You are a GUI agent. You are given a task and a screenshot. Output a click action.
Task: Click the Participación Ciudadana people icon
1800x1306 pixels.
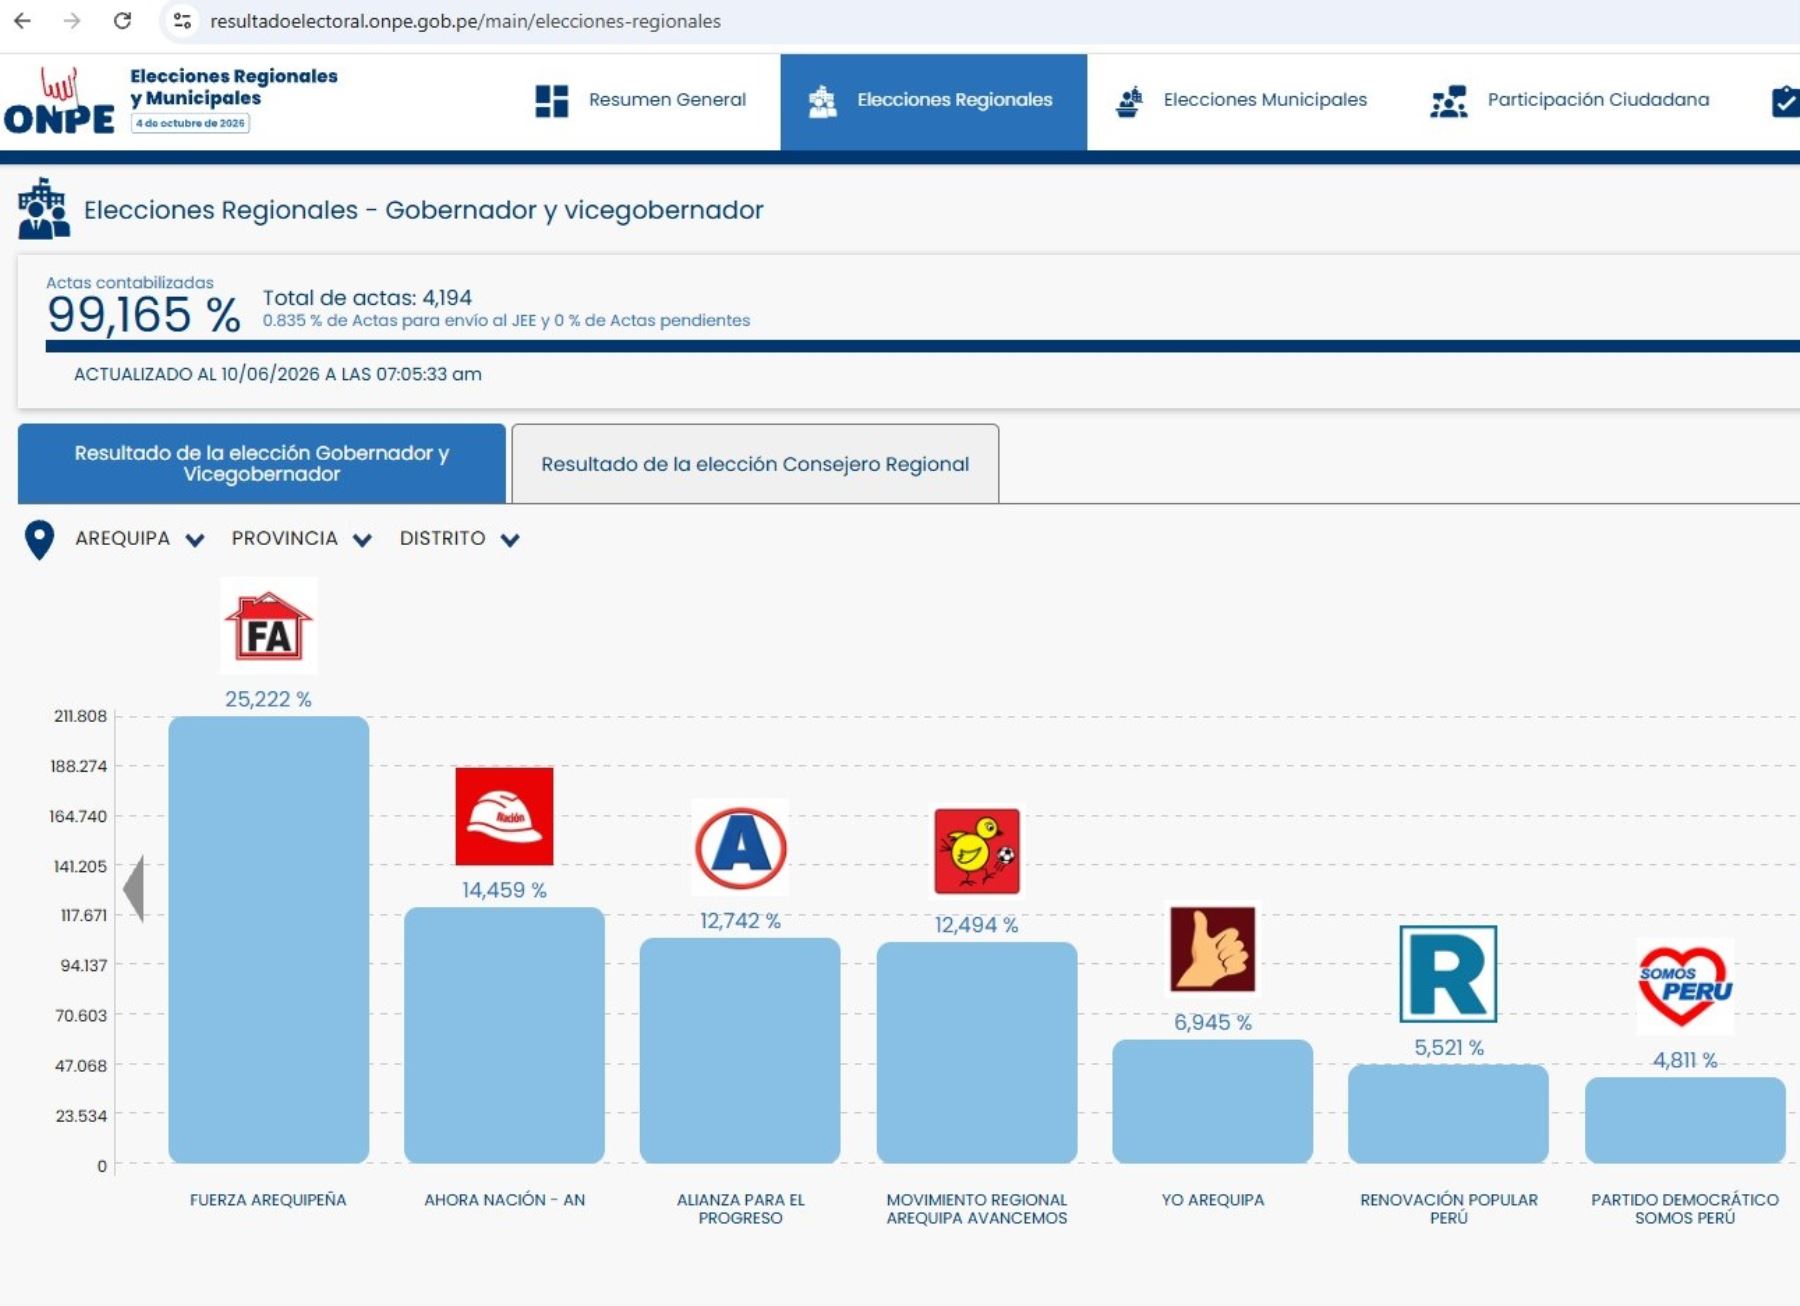coord(1449,101)
